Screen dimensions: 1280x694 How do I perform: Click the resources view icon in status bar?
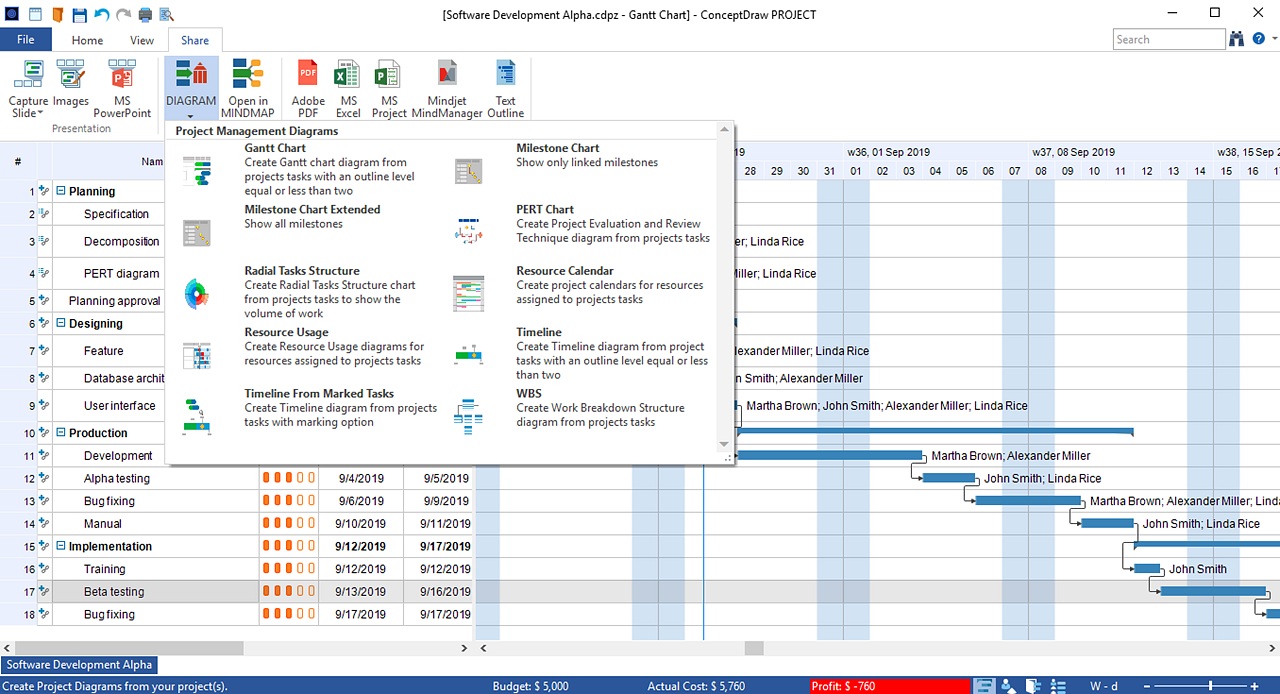click(1009, 686)
